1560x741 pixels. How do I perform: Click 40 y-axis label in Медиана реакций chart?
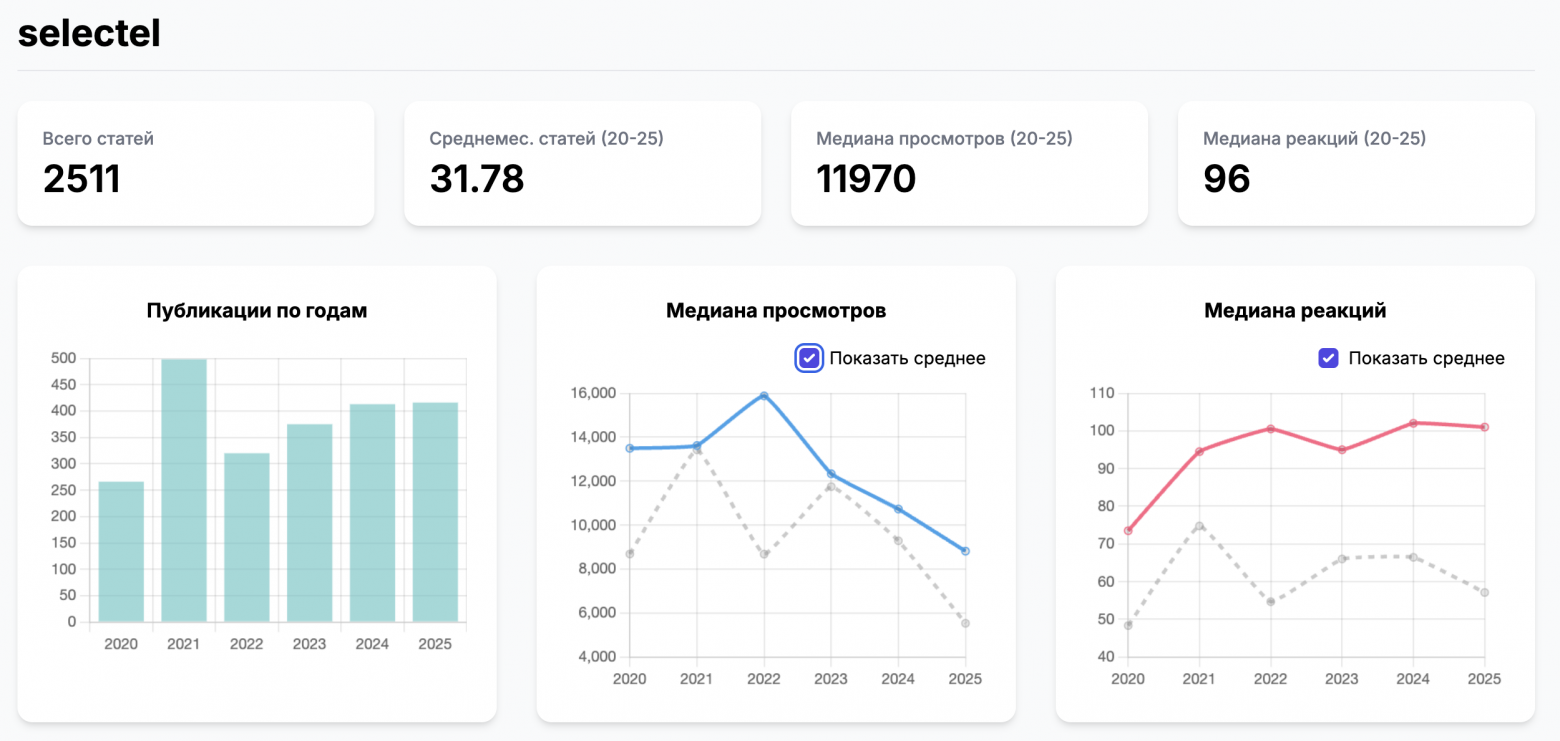point(1106,657)
